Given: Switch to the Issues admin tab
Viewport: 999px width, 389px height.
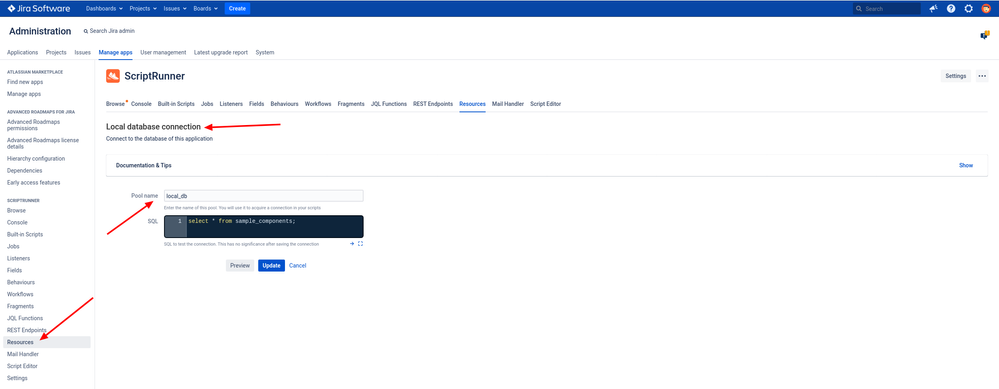Looking at the screenshot, I should pyautogui.click(x=83, y=52).
